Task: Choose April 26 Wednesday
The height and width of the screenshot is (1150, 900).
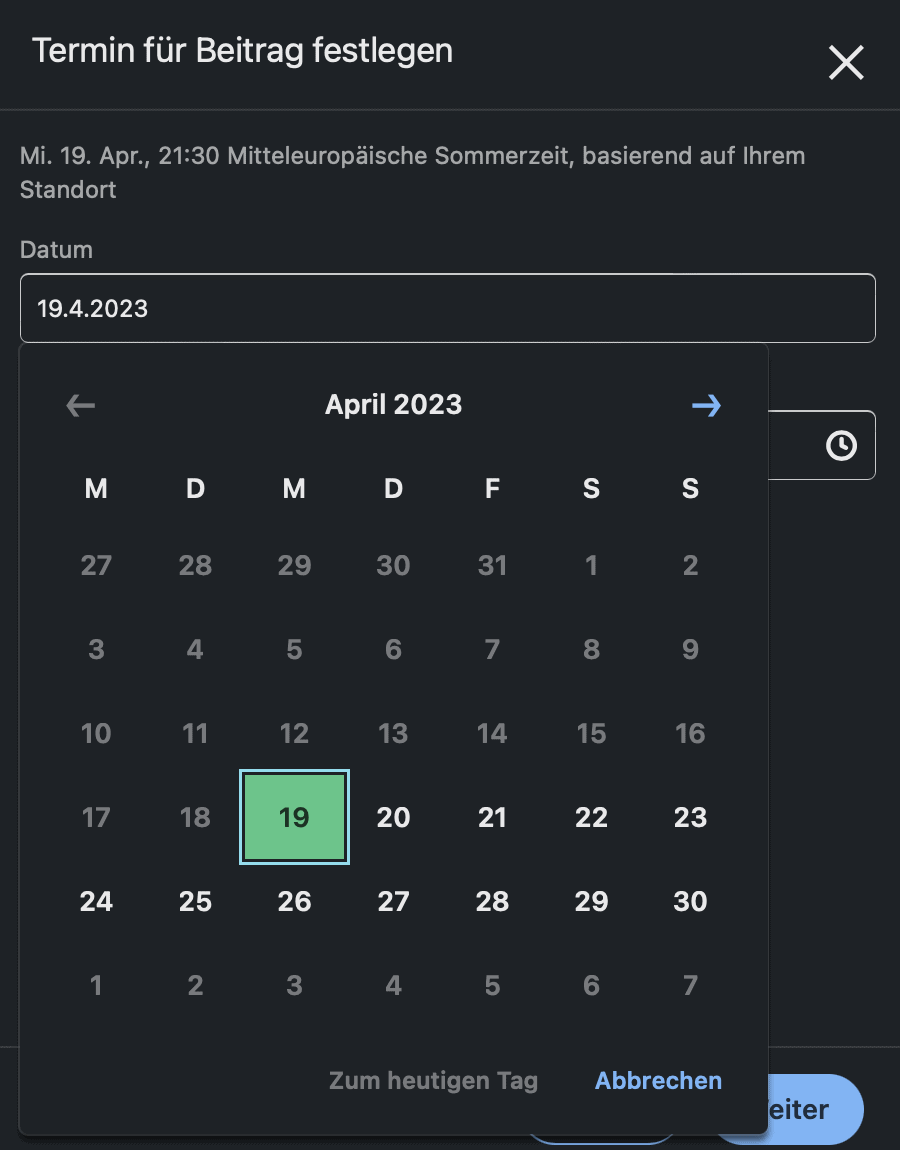Action: (294, 901)
